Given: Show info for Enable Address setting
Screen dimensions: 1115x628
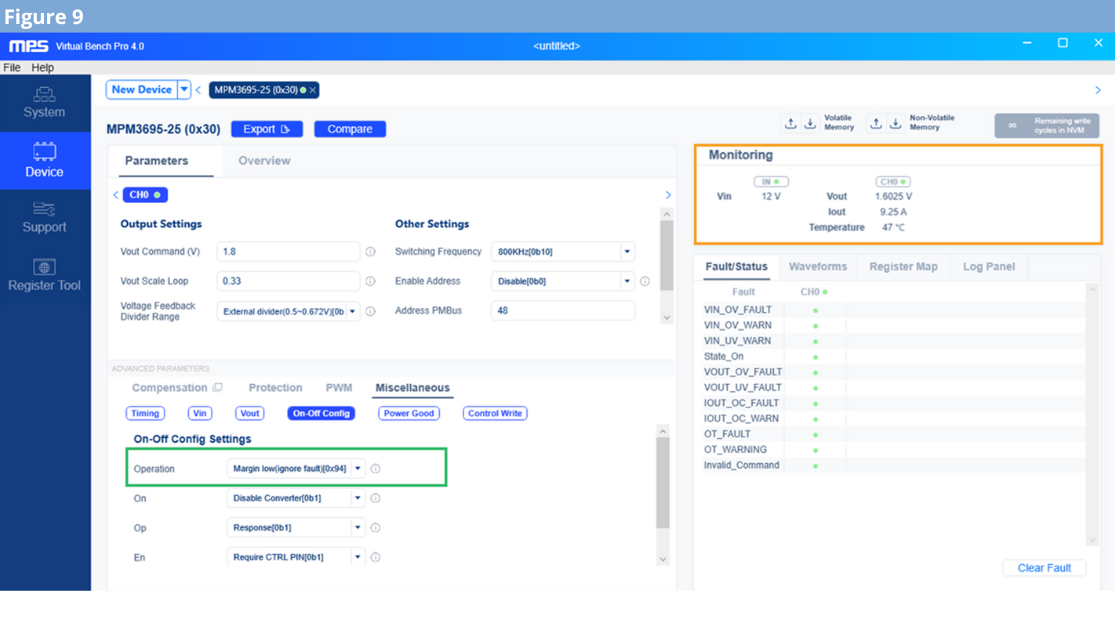Looking at the screenshot, I should pyautogui.click(x=645, y=281).
